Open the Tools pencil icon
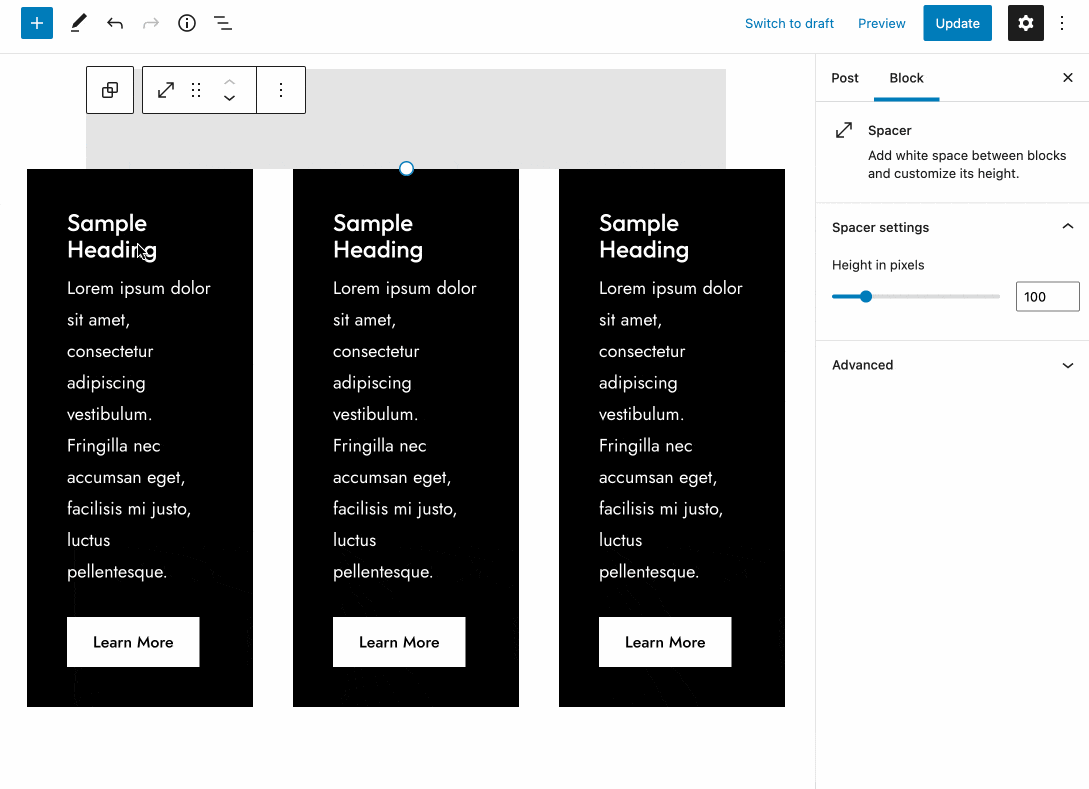Image resolution: width=1089 pixels, height=789 pixels. point(78,23)
